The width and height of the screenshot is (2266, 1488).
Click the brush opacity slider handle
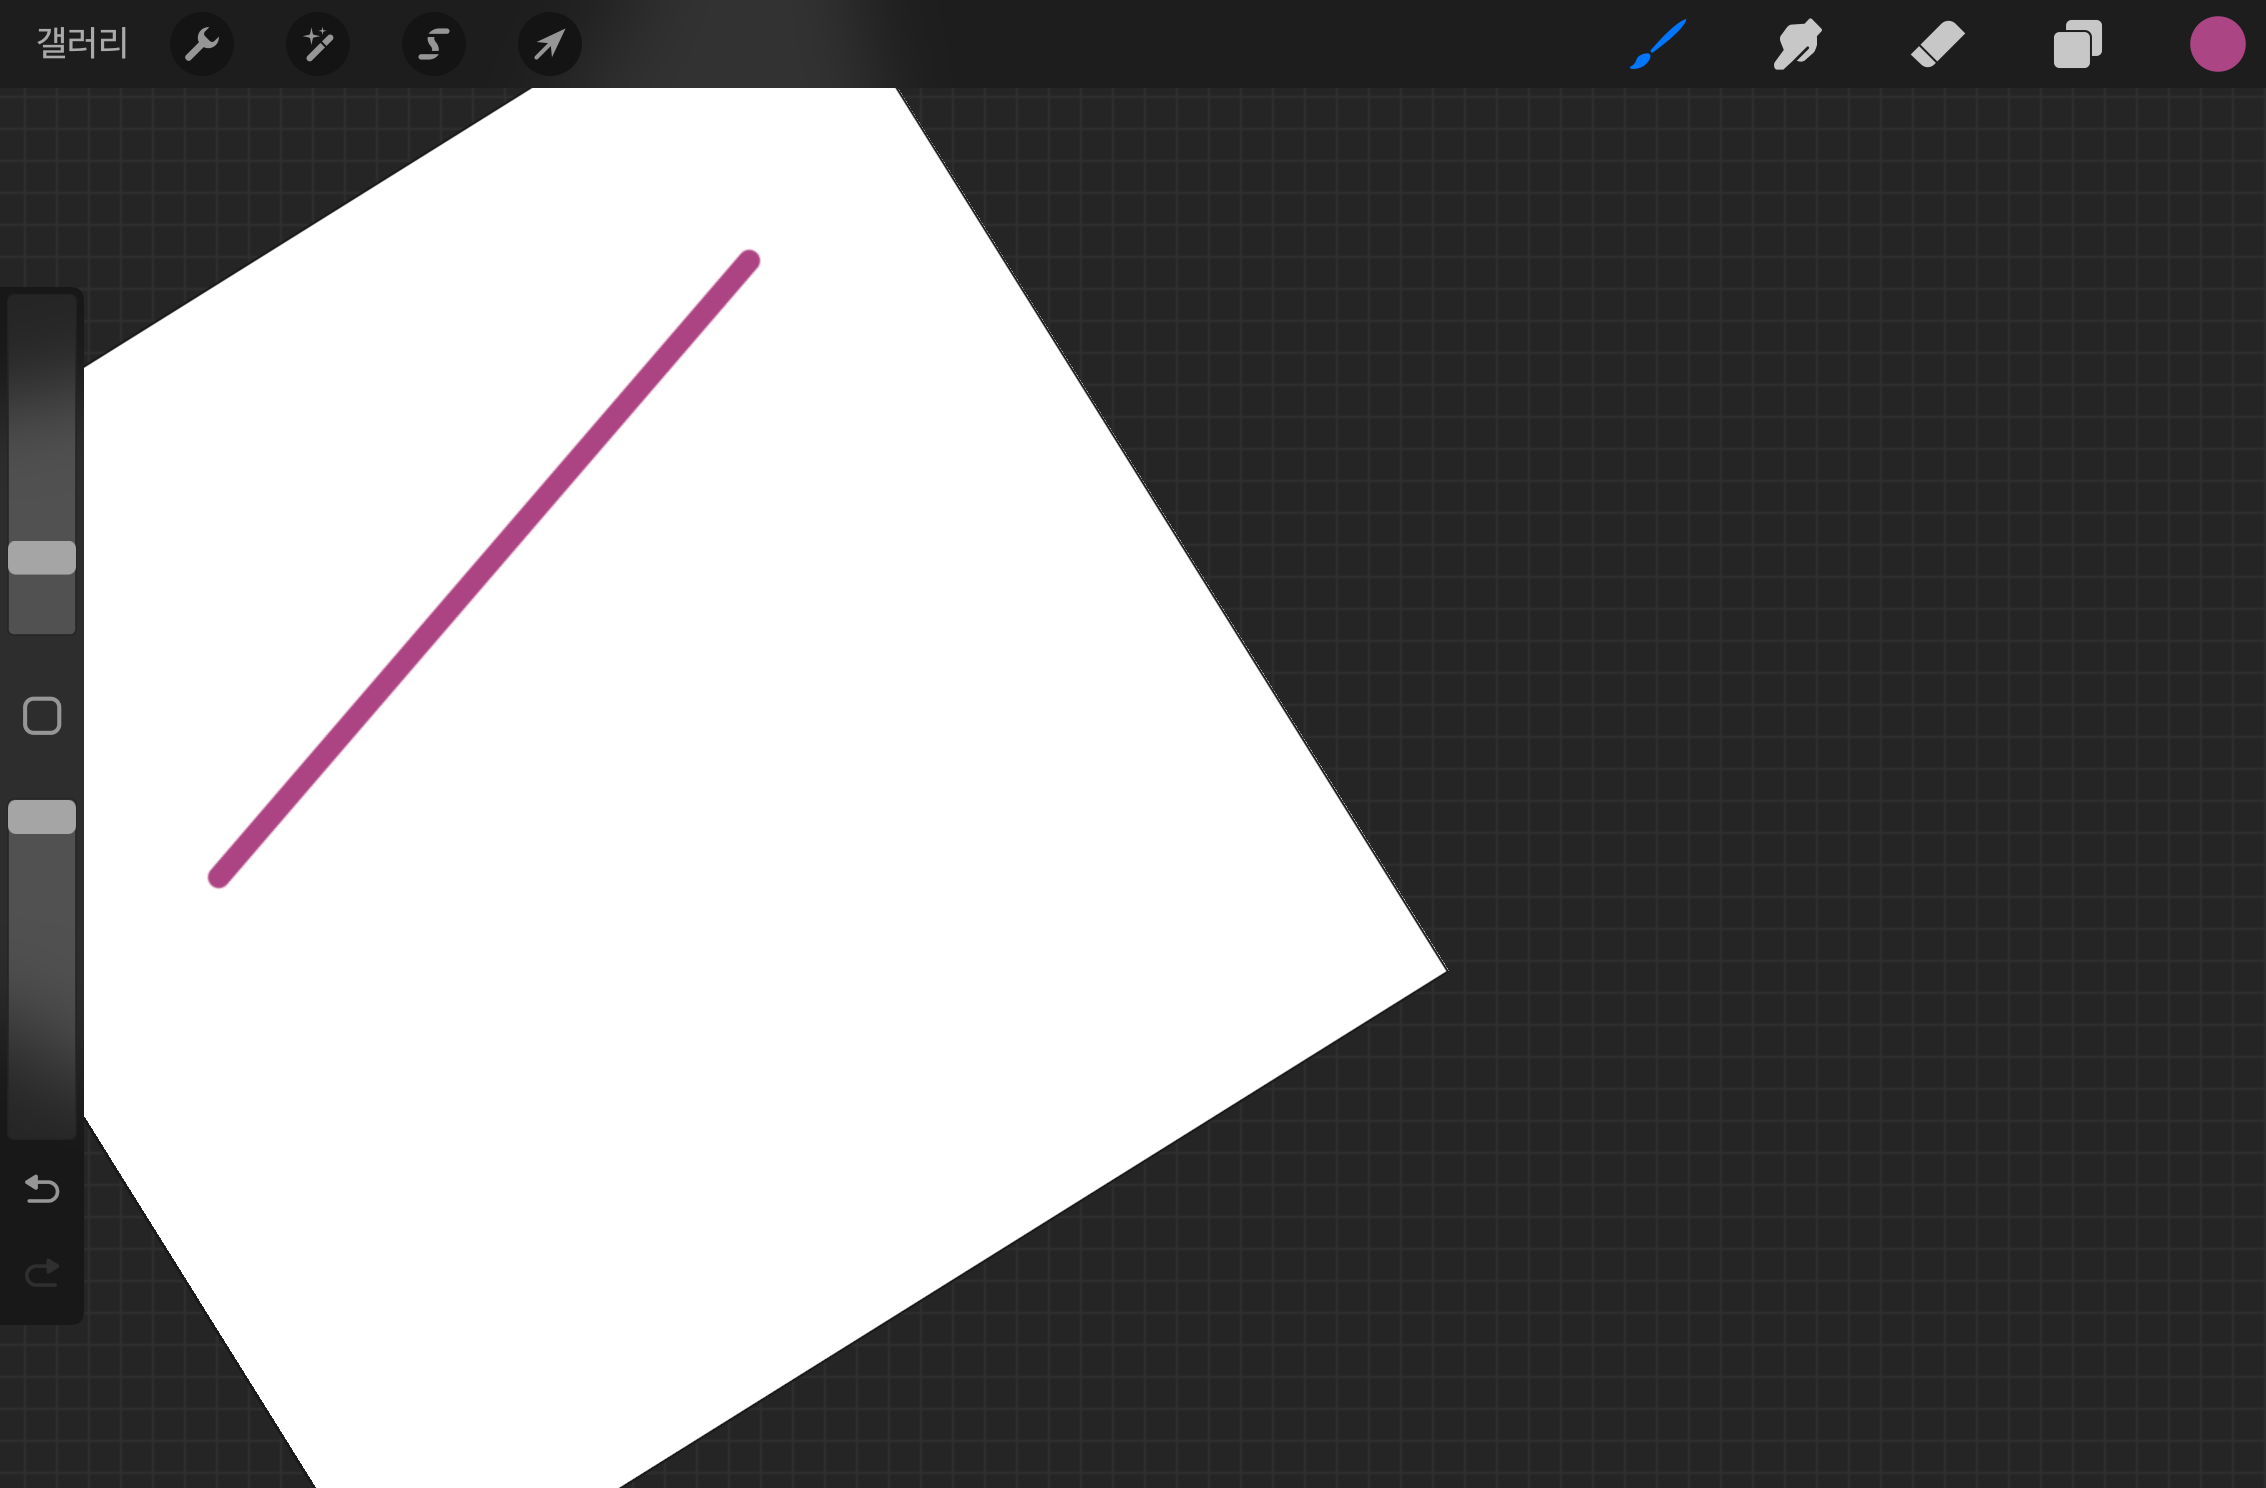tap(42, 817)
